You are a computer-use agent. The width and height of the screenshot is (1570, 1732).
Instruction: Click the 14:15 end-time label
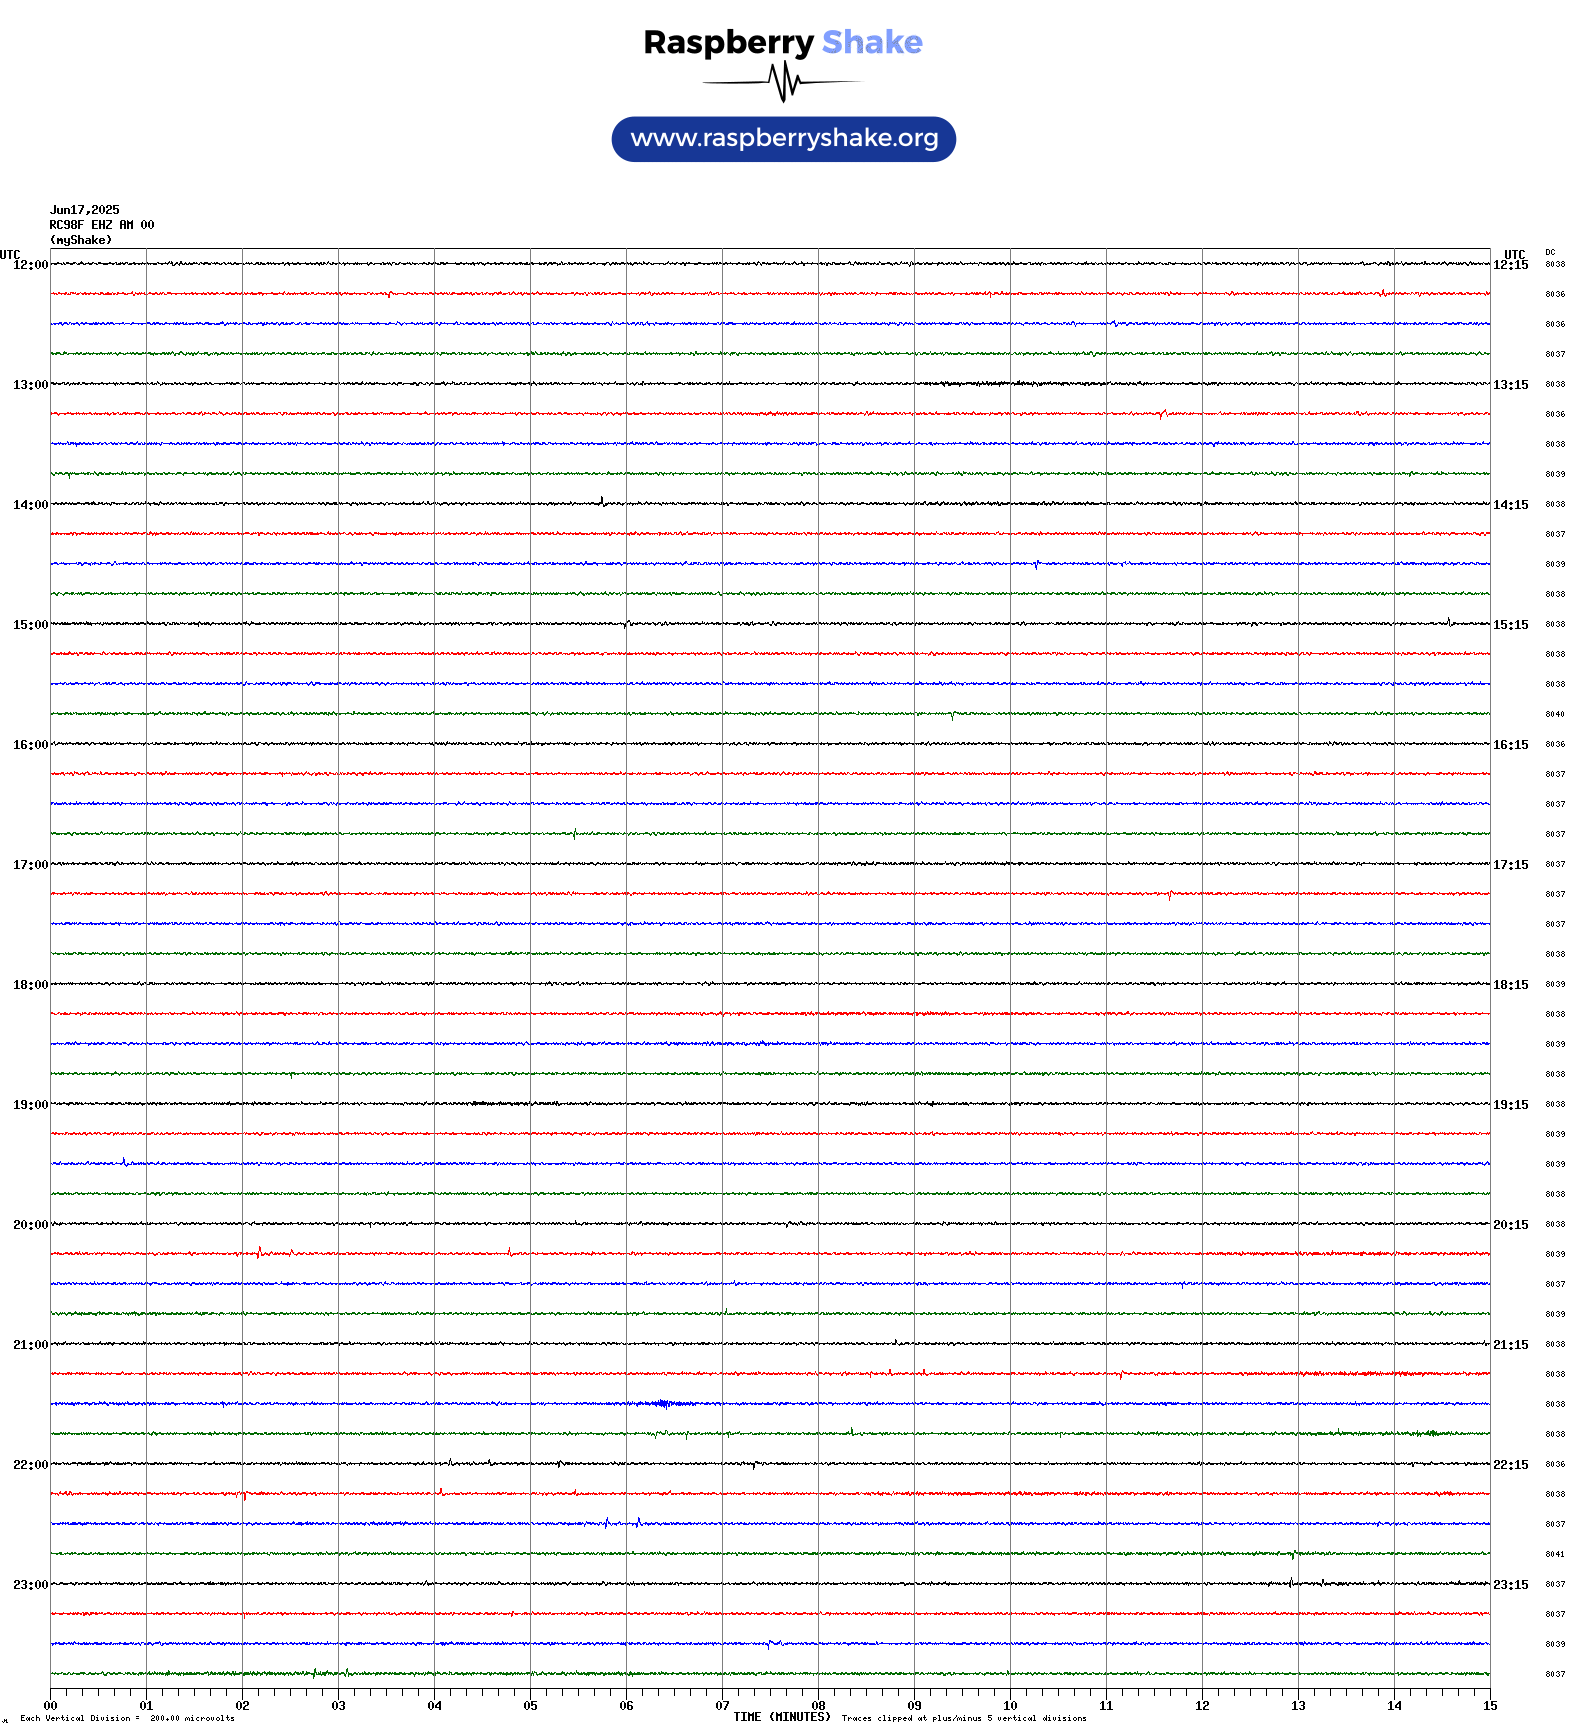click(x=1511, y=505)
